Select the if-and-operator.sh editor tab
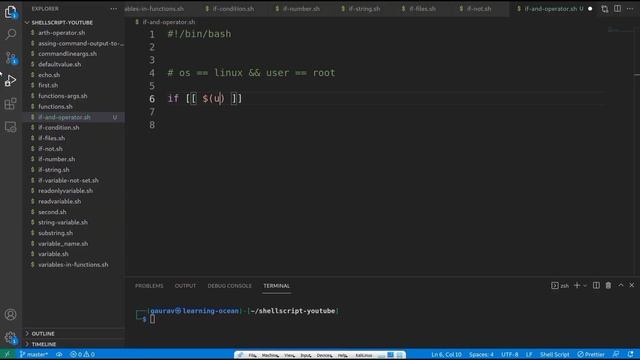The width and height of the screenshot is (640, 360). [x=551, y=9]
